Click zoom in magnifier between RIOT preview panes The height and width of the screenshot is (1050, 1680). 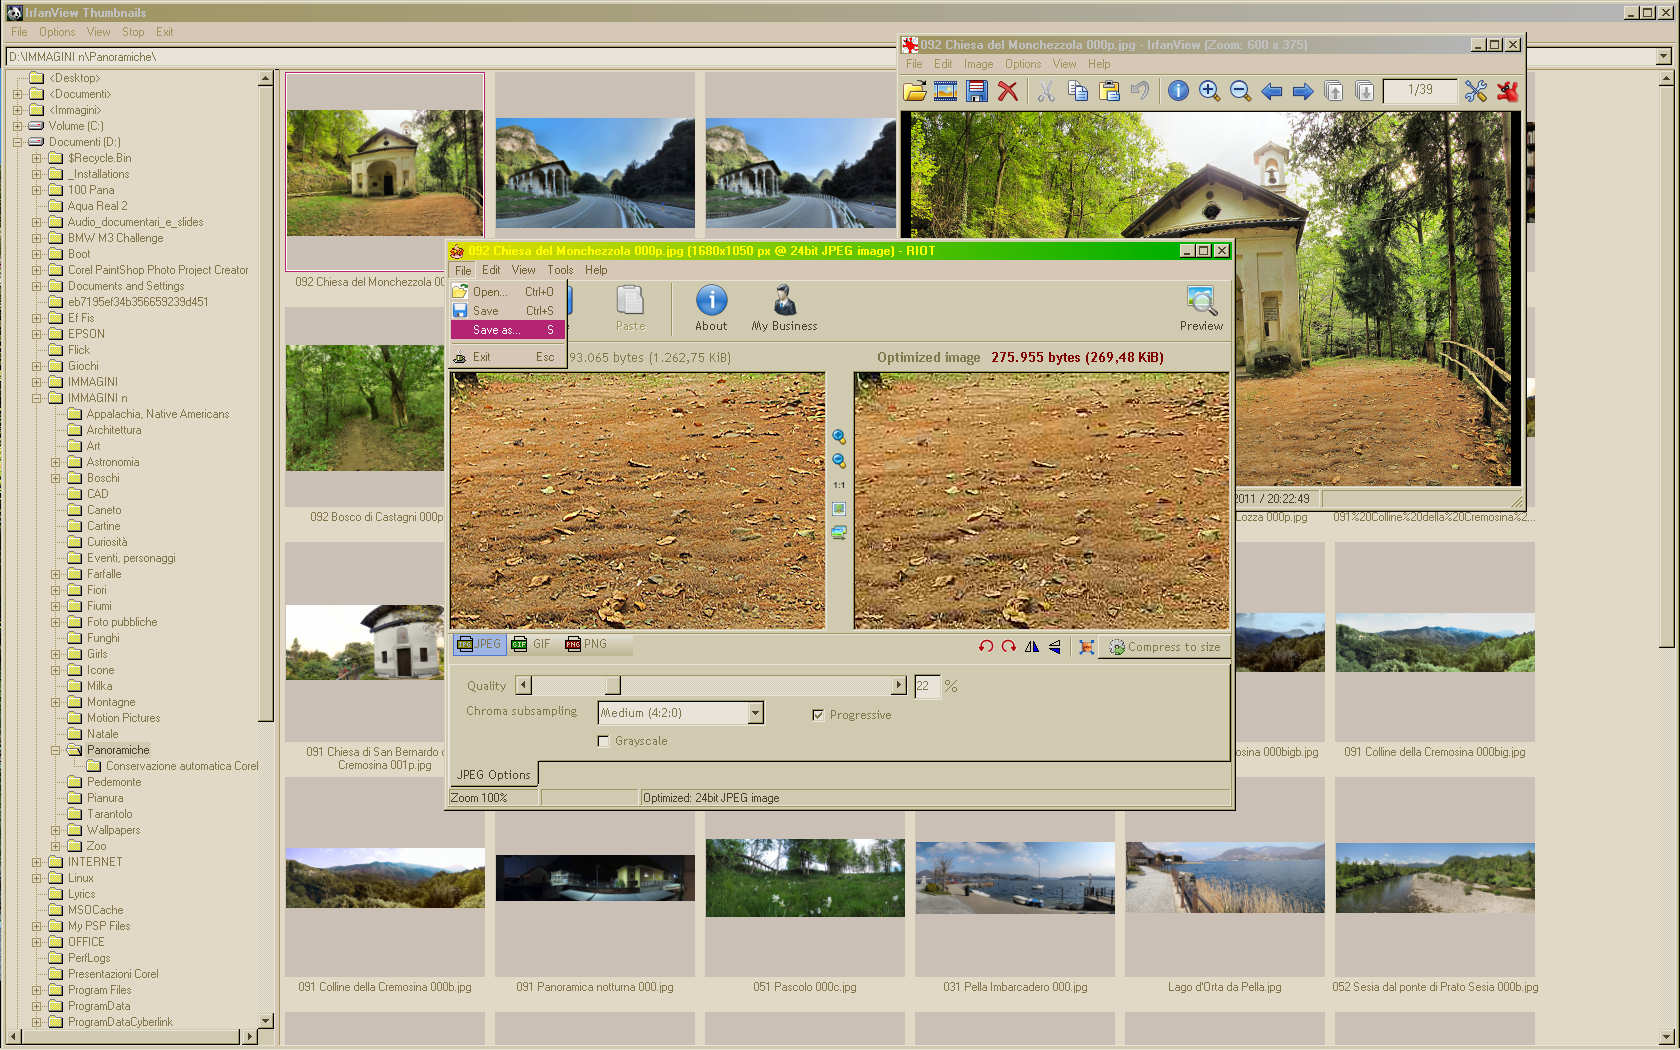[x=839, y=437]
